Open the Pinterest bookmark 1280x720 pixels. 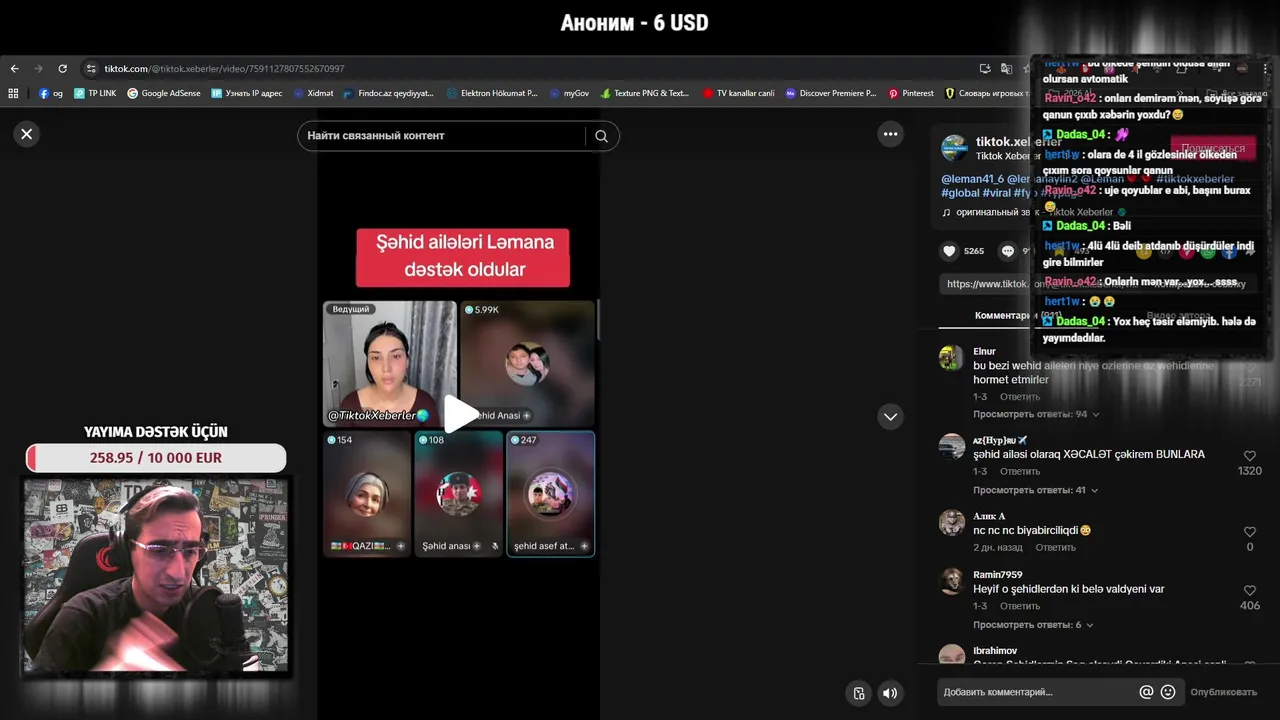tap(911, 93)
